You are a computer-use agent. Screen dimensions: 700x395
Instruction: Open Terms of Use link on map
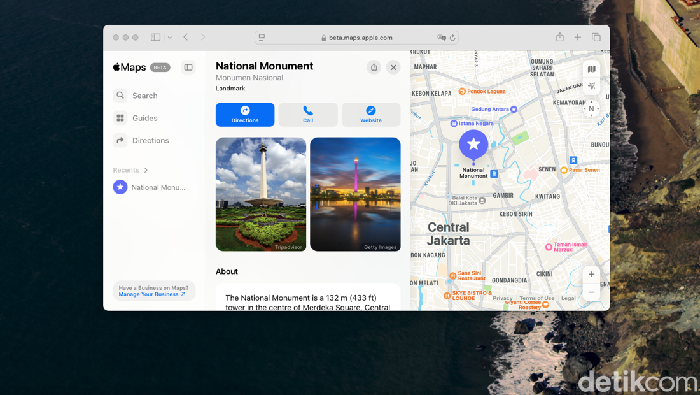[x=537, y=298]
